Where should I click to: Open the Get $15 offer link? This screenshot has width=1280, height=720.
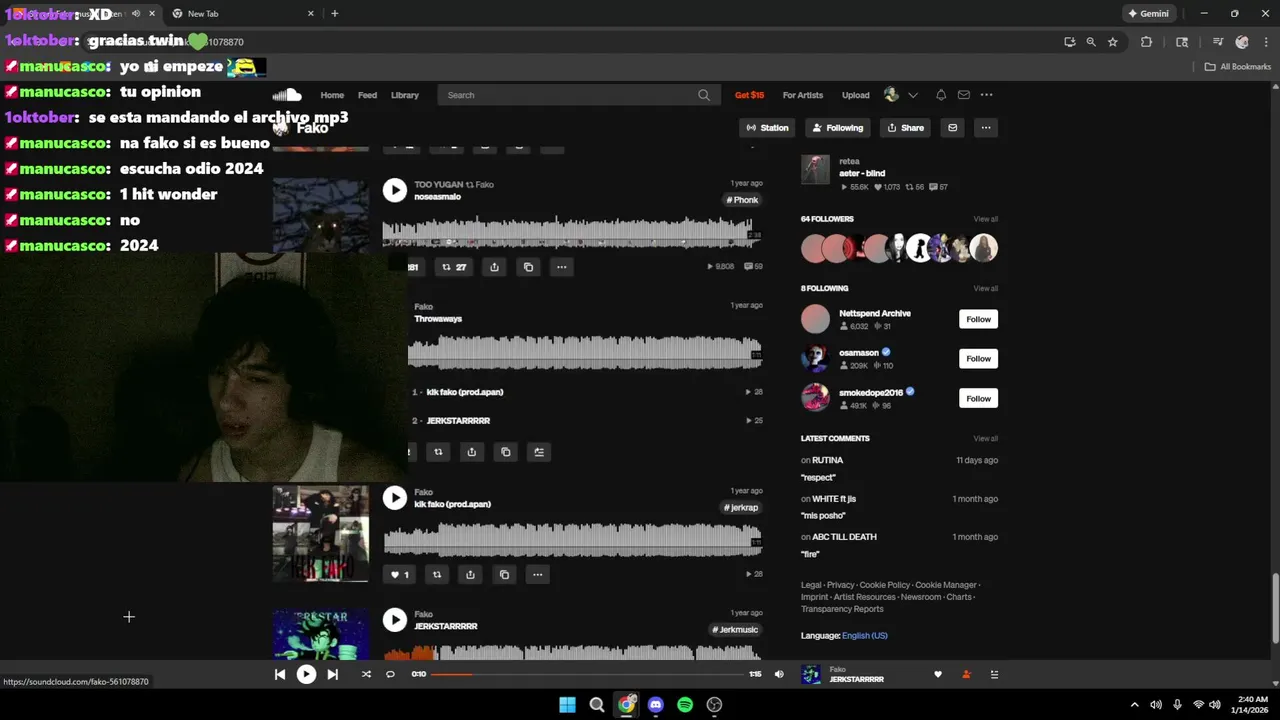coord(749,95)
